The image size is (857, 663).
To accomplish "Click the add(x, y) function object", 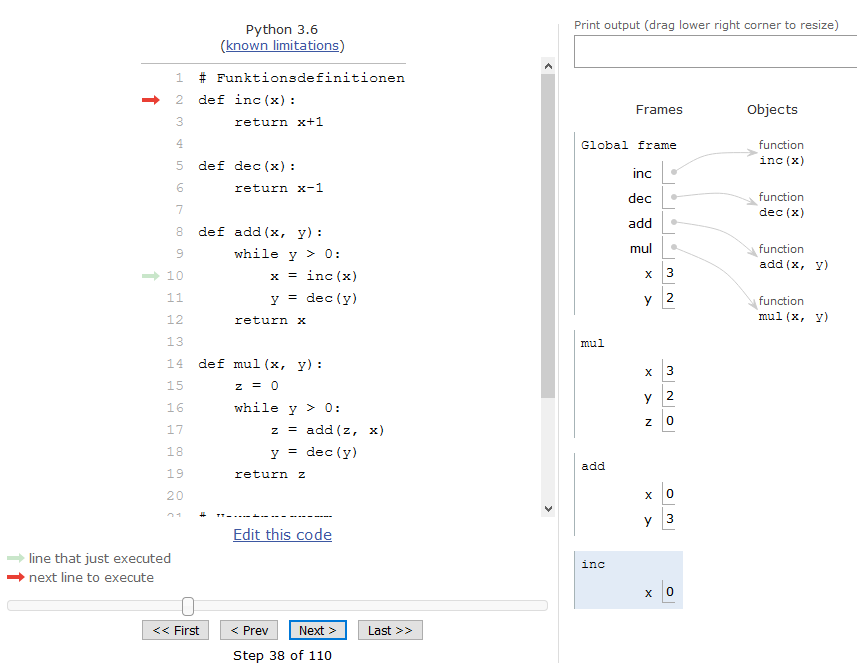I will (793, 257).
